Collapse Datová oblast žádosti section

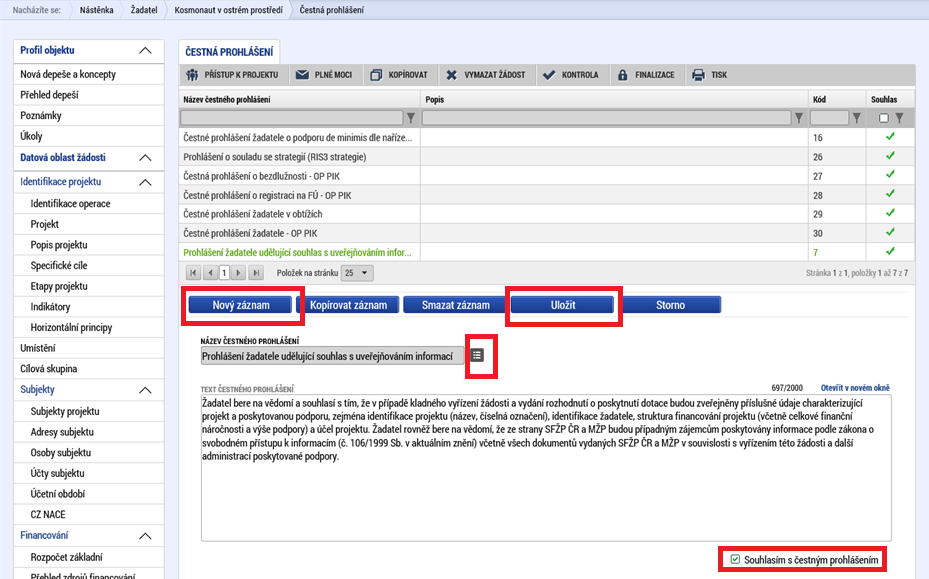145,158
